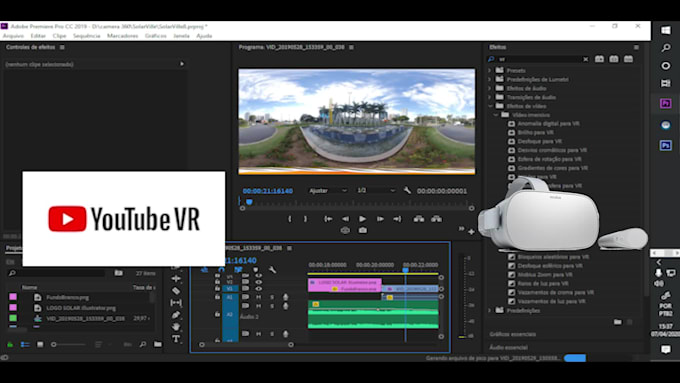Viewport: 680px width, 383px height.
Task: Click the Mark Out button in Program monitor
Action: 305,219
